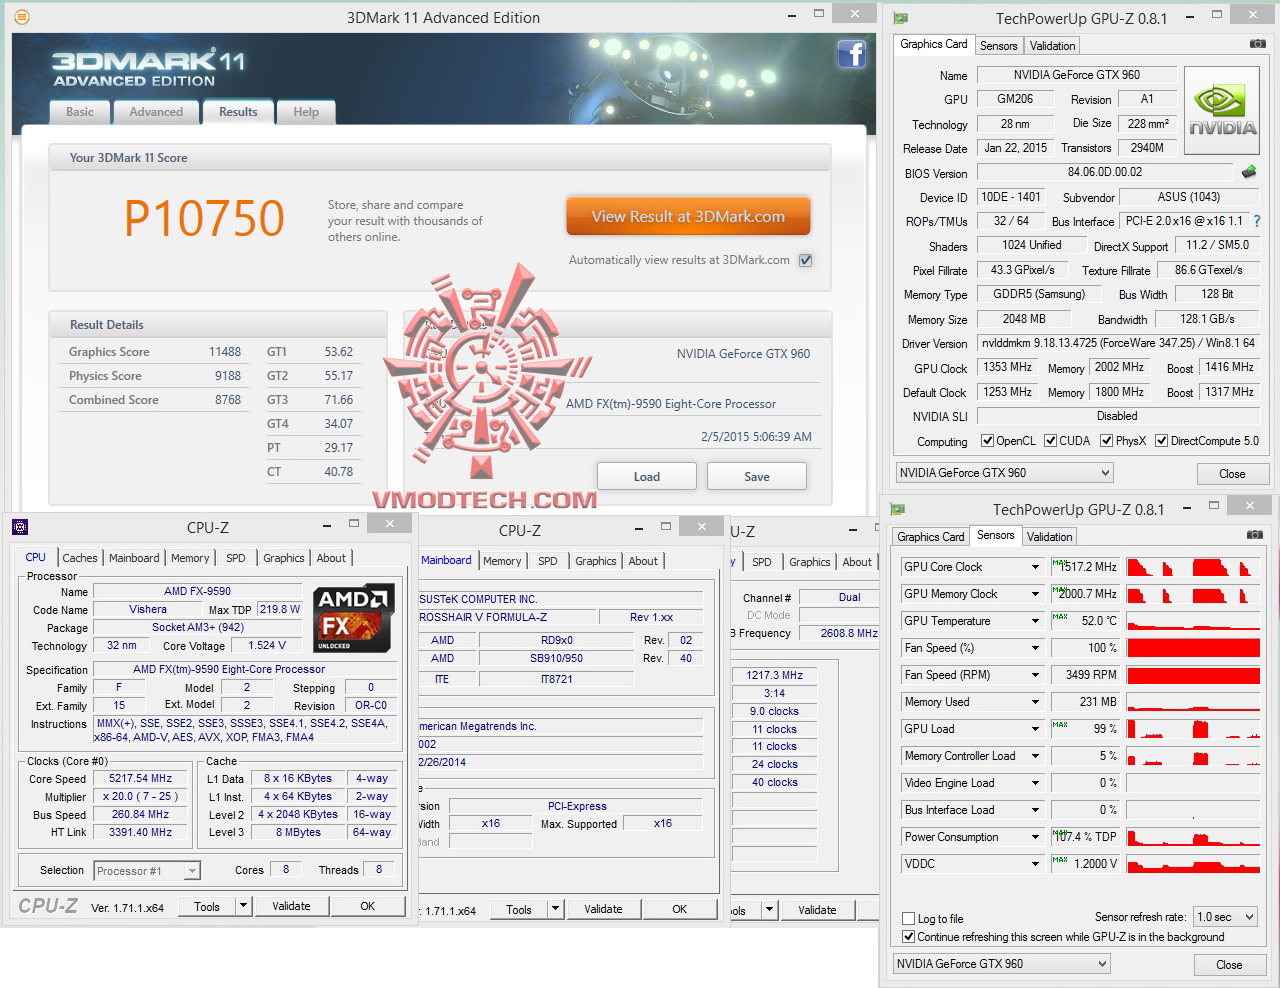
Task: Click the Bus Interface question mark icon
Action: click(1257, 221)
